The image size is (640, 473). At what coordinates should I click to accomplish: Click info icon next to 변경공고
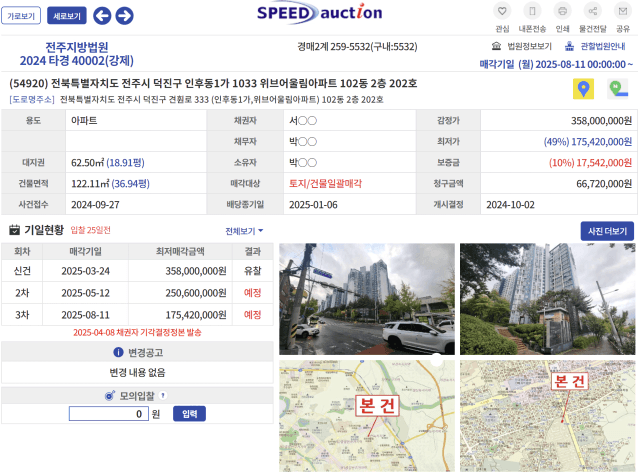click(118, 352)
